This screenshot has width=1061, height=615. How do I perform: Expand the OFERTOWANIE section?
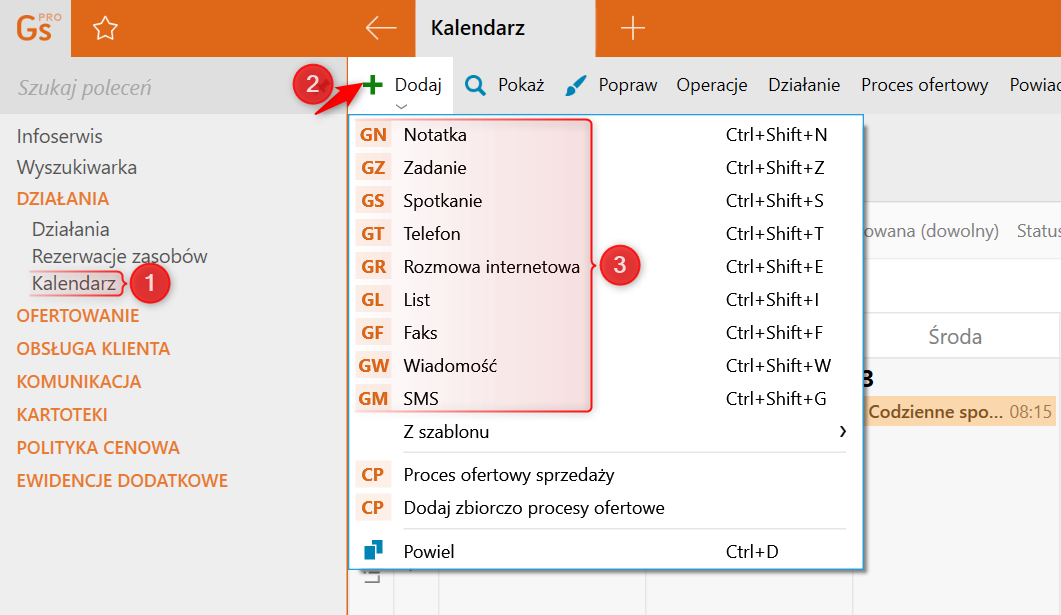(78, 315)
